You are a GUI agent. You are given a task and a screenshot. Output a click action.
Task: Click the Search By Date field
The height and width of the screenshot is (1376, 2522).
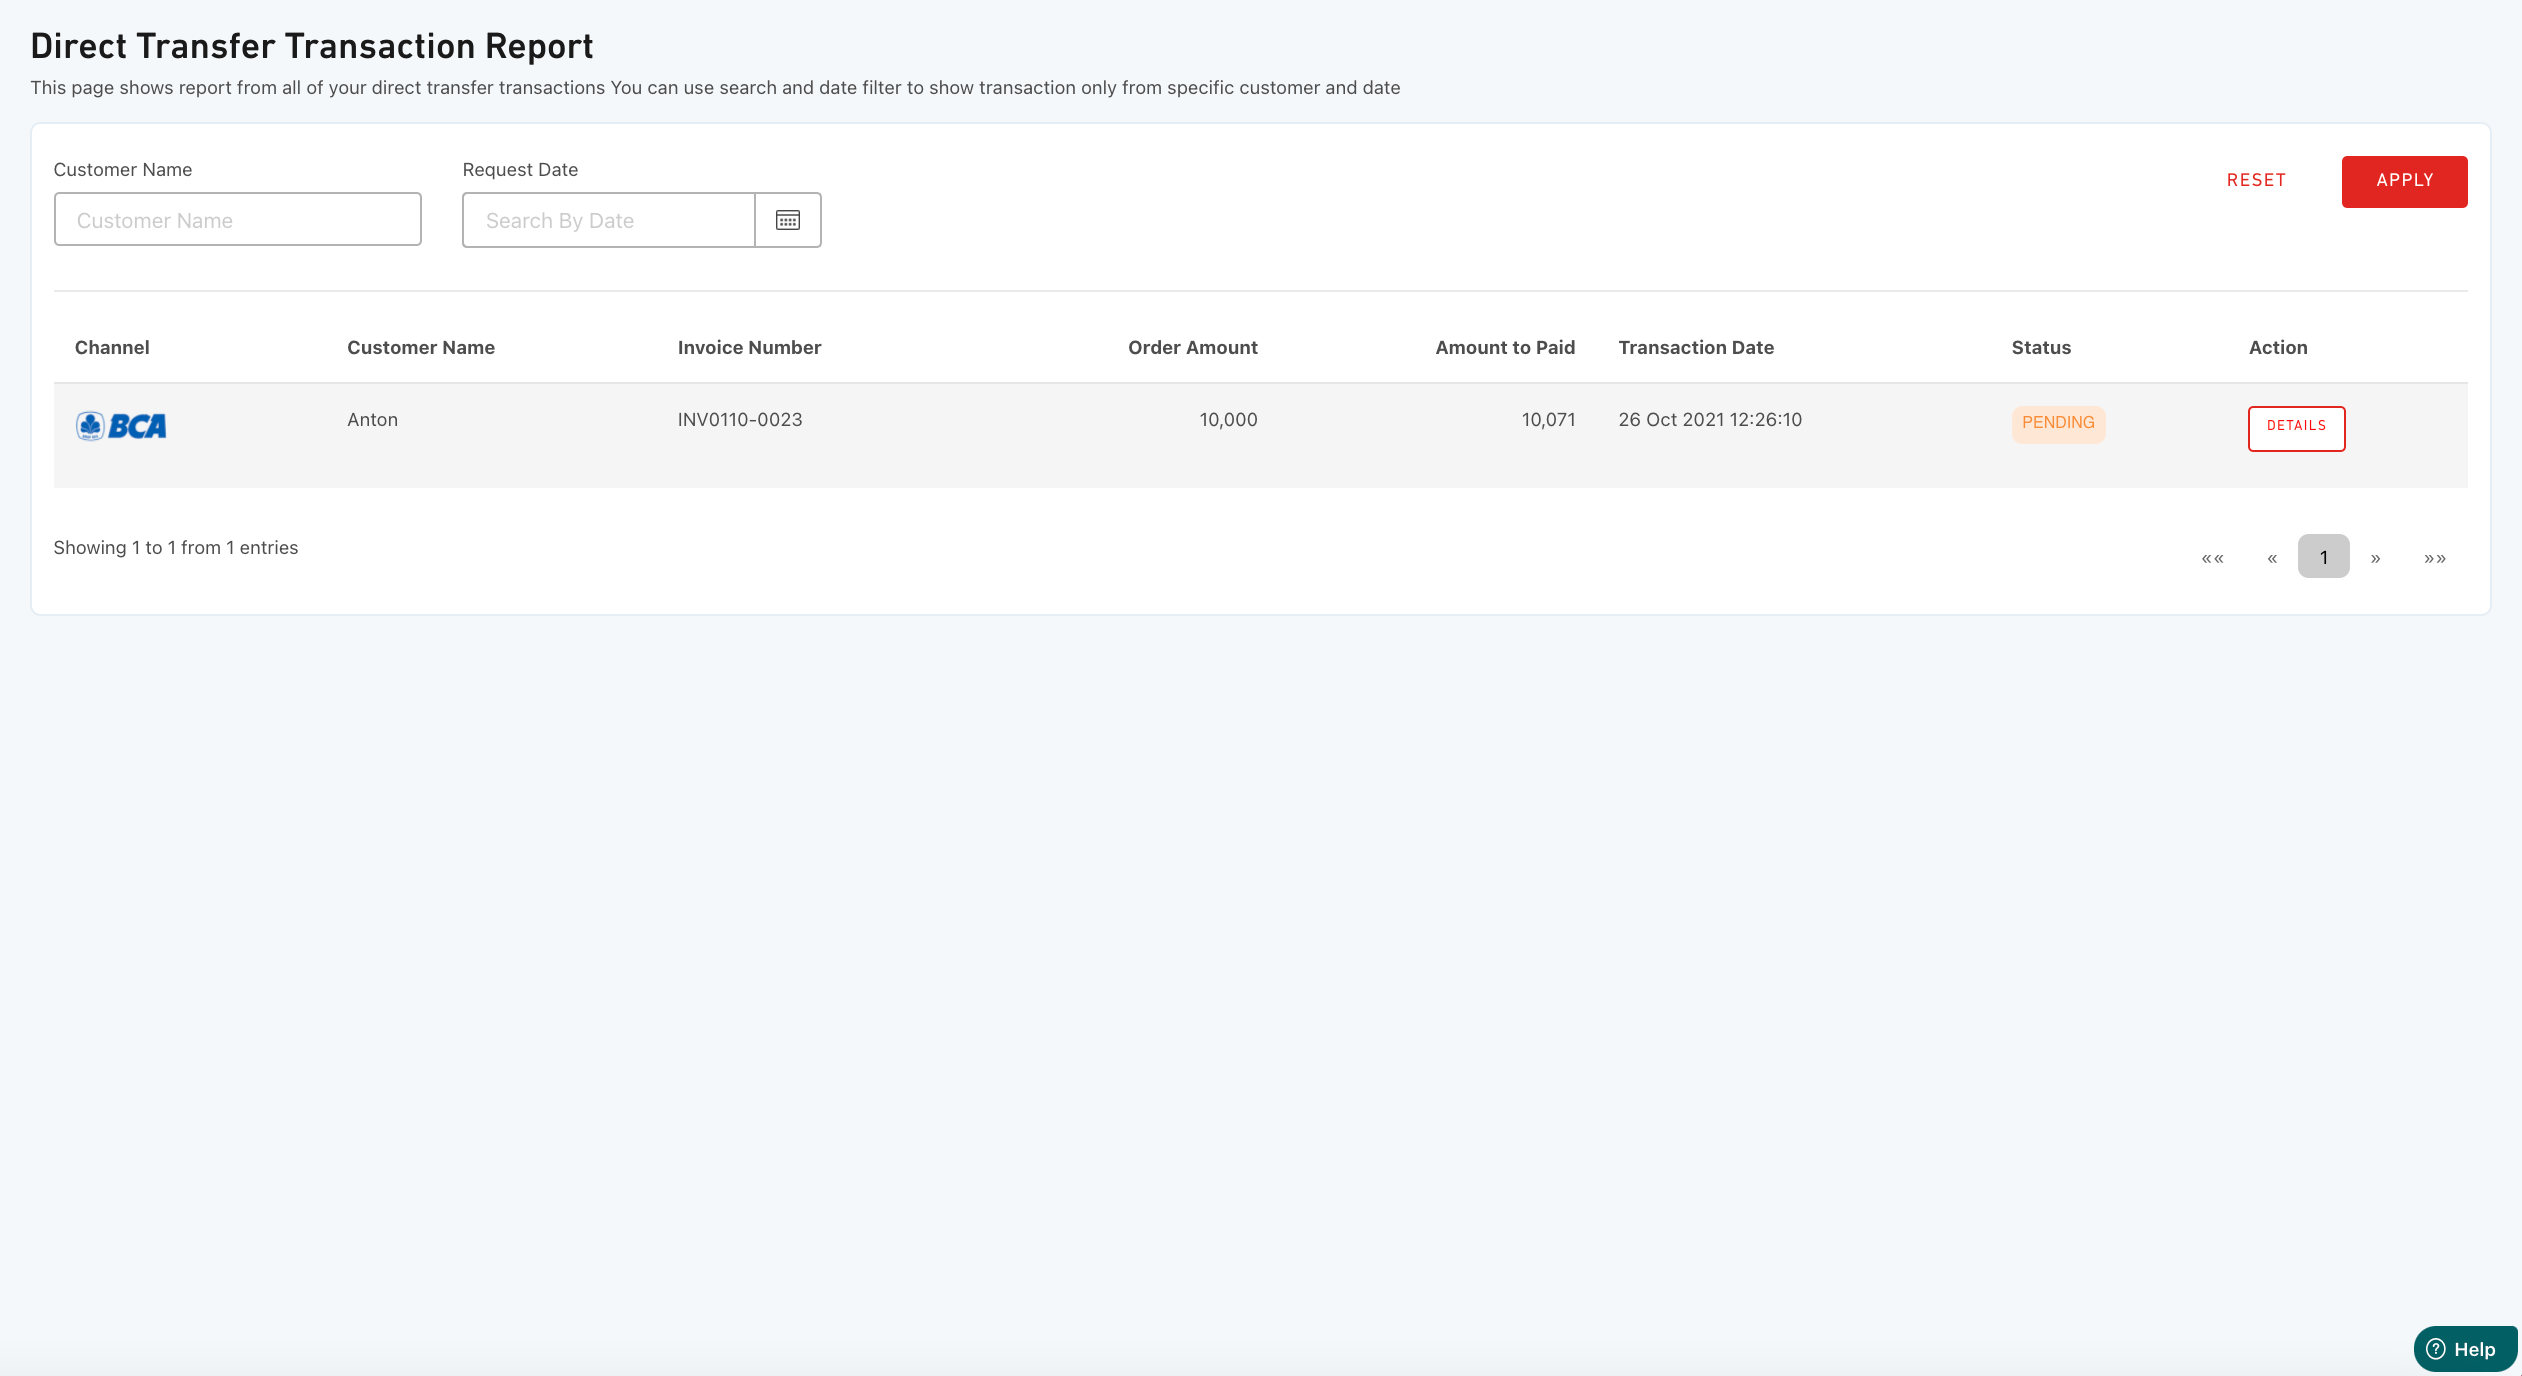(x=609, y=220)
